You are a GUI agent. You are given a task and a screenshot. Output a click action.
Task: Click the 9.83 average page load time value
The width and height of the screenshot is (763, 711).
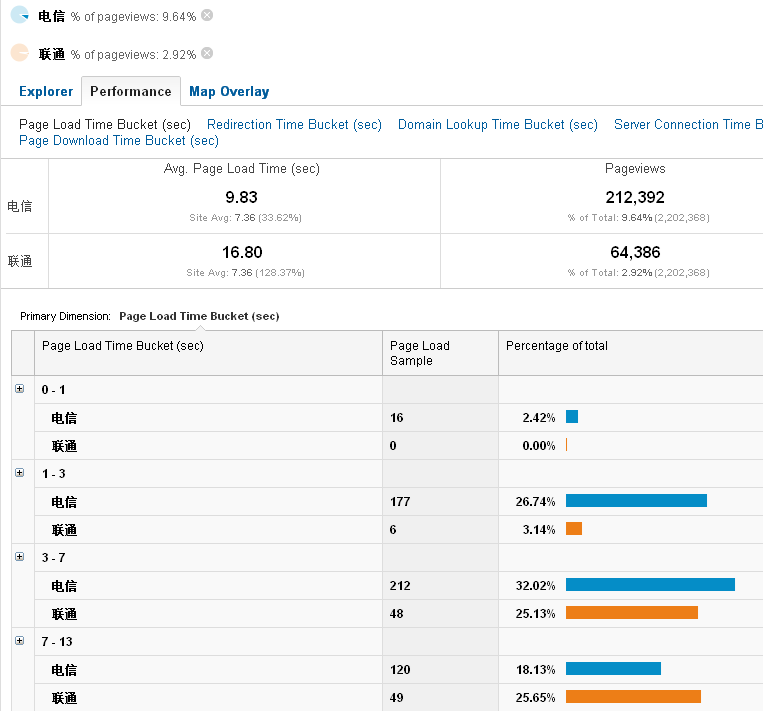[x=241, y=197]
